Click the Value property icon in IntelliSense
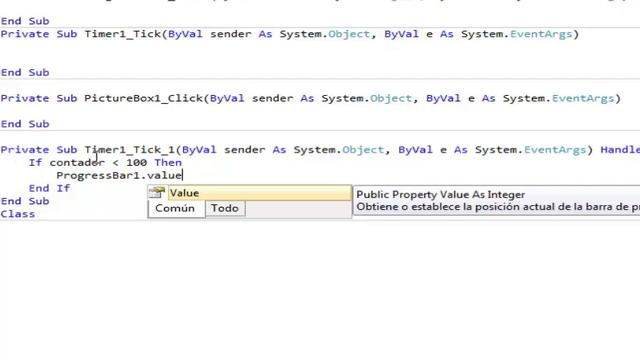The width and height of the screenshot is (640, 360). tap(157, 193)
